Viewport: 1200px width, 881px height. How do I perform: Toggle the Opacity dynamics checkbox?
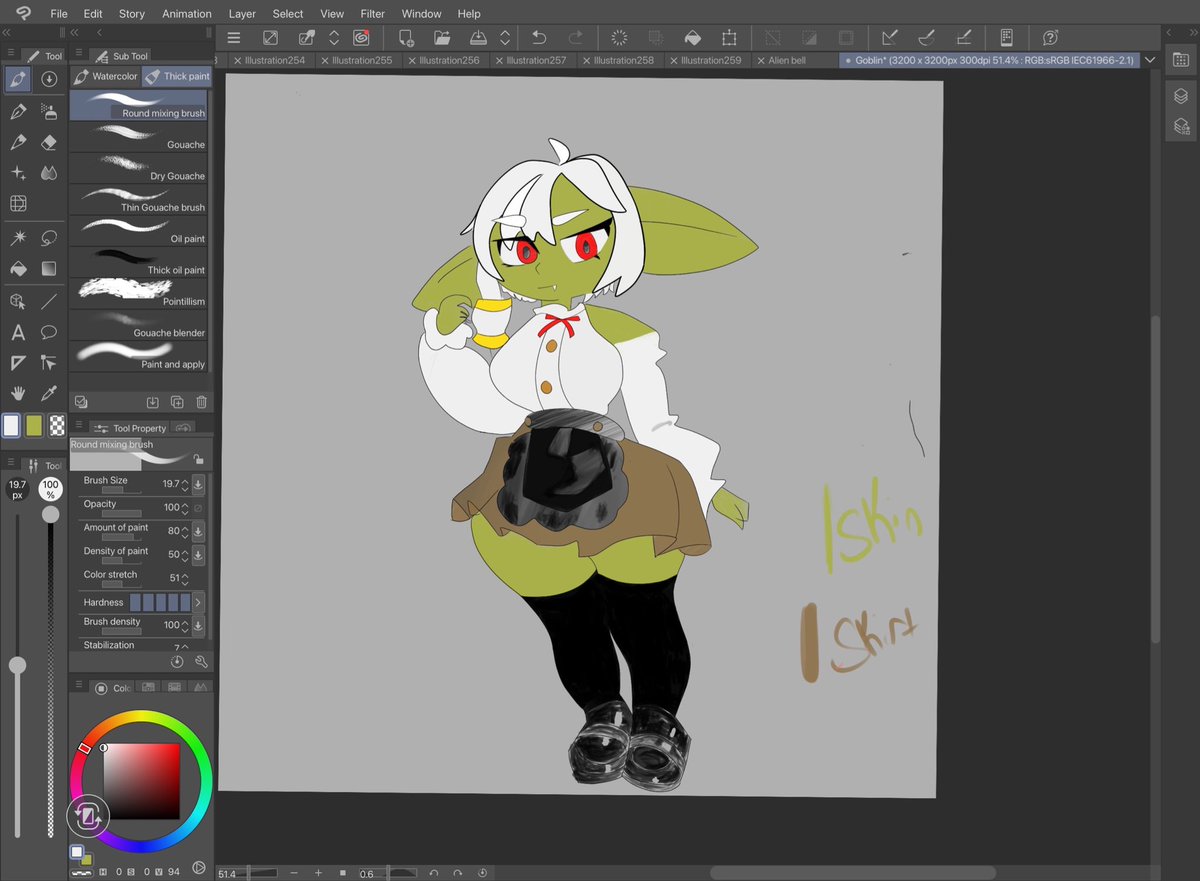coord(197,508)
